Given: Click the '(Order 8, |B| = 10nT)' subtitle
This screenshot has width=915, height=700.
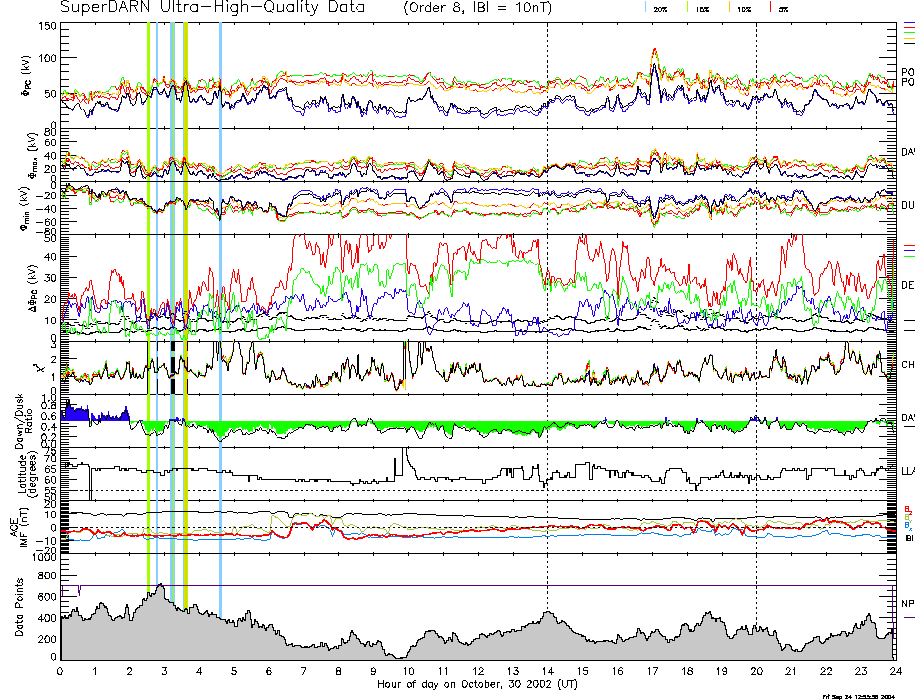Looking at the screenshot, I should coord(477,8).
